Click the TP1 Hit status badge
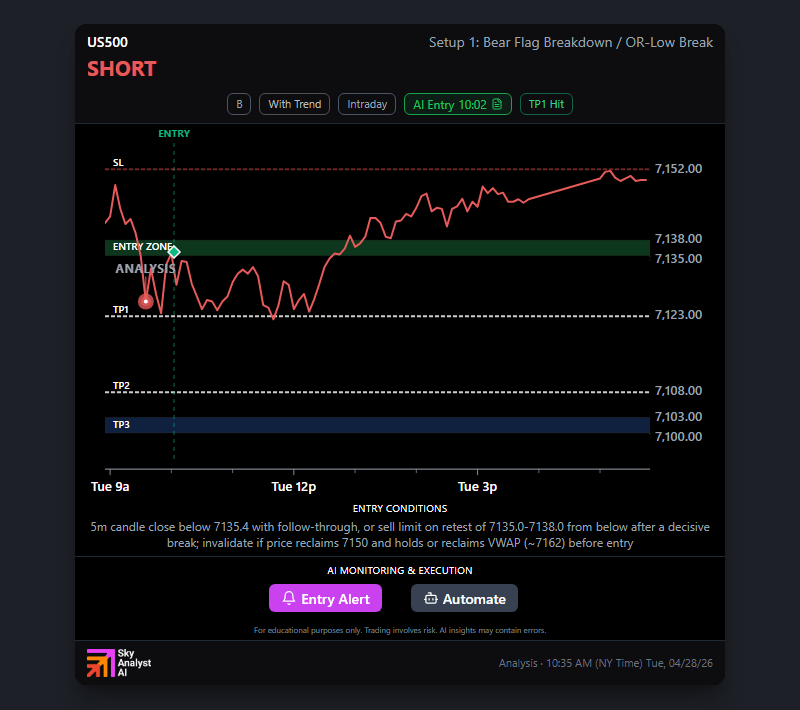This screenshot has height=710, width=800. click(546, 105)
